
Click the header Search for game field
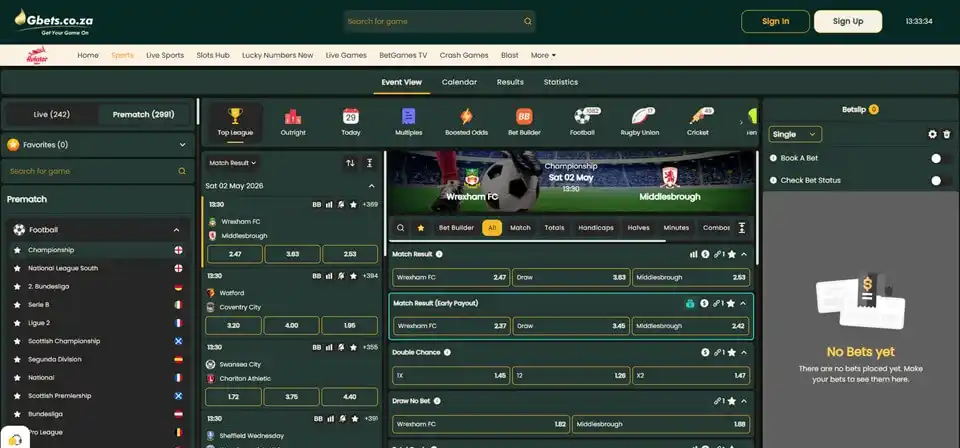coord(439,21)
